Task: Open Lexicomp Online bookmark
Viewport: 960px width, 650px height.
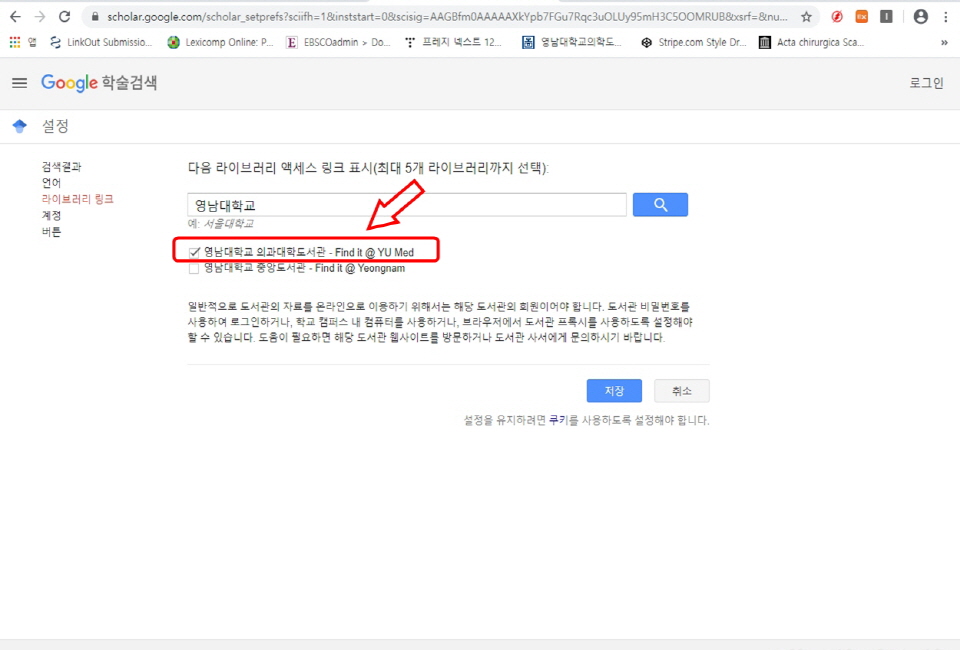Action: [x=220, y=42]
